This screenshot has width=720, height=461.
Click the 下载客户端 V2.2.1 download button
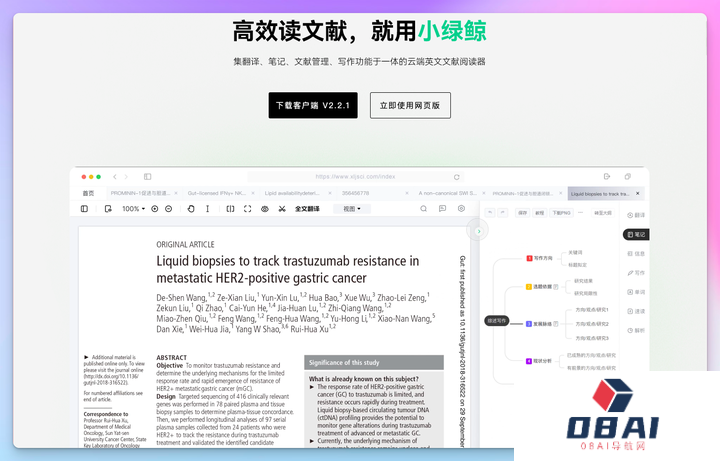(313, 105)
